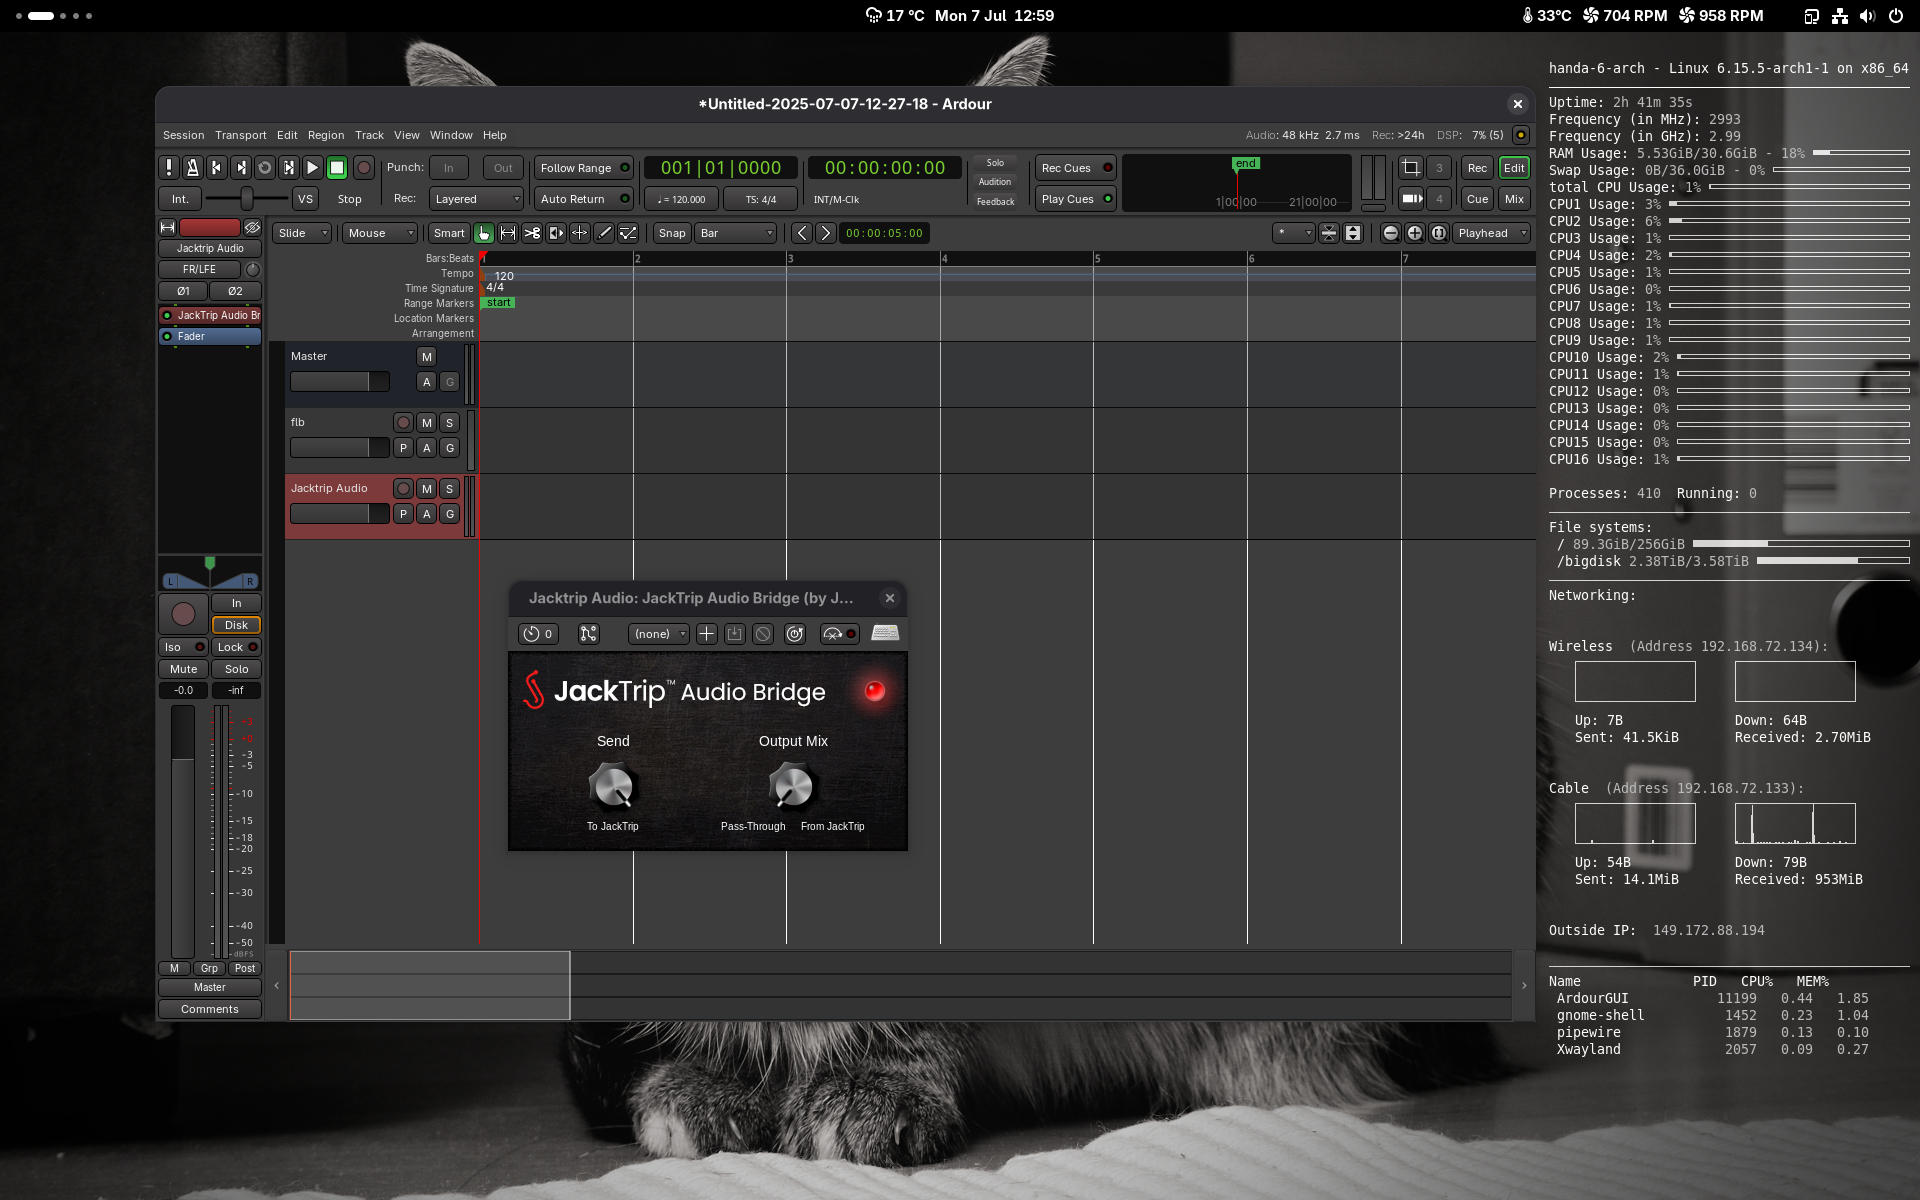Solo the Jacktrip Audio track with S
The width and height of the screenshot is (1920, 1200).
[450, 489]
